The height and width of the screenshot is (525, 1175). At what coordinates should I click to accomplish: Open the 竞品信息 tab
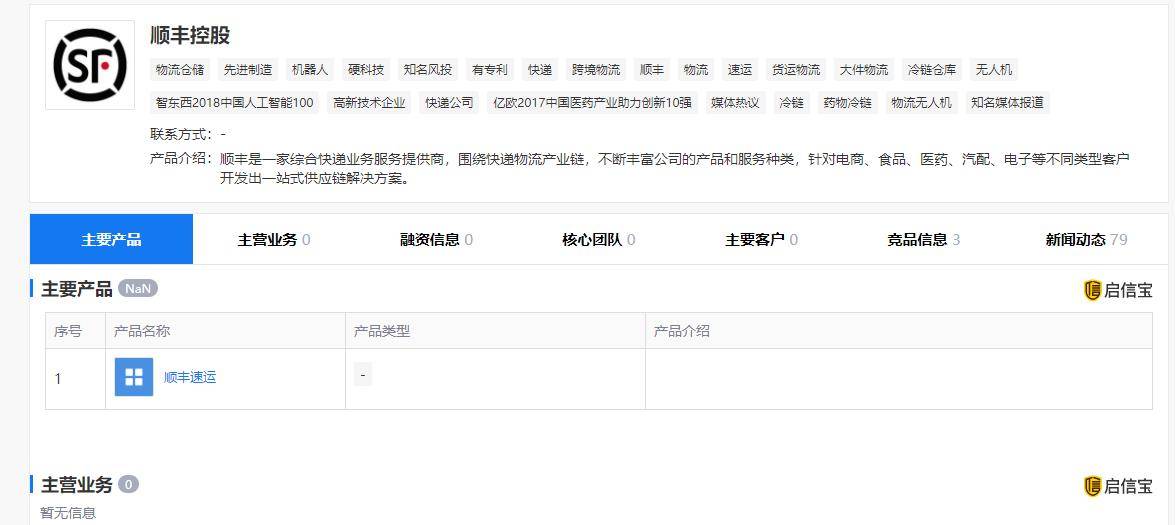click(x=924, y=240)
